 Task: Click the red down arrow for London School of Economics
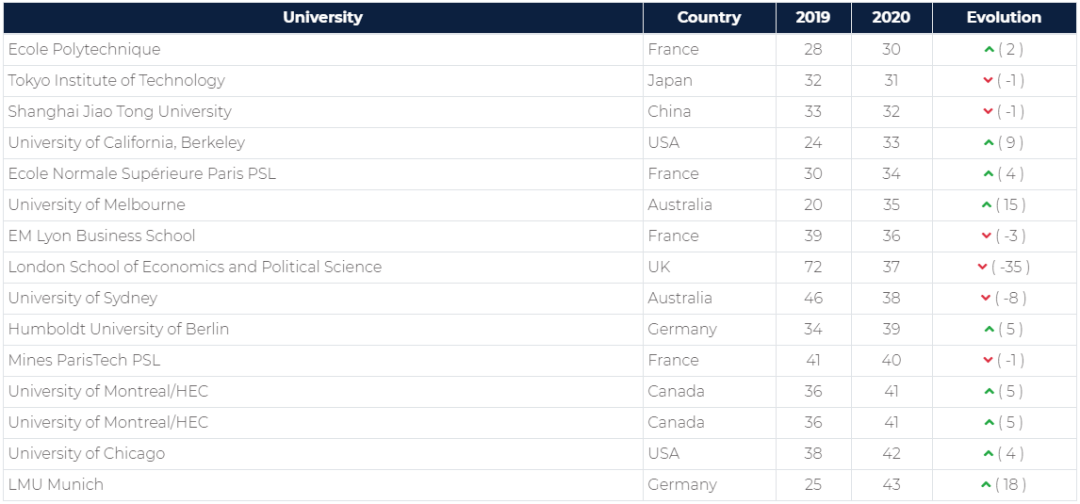pos(982,267)
